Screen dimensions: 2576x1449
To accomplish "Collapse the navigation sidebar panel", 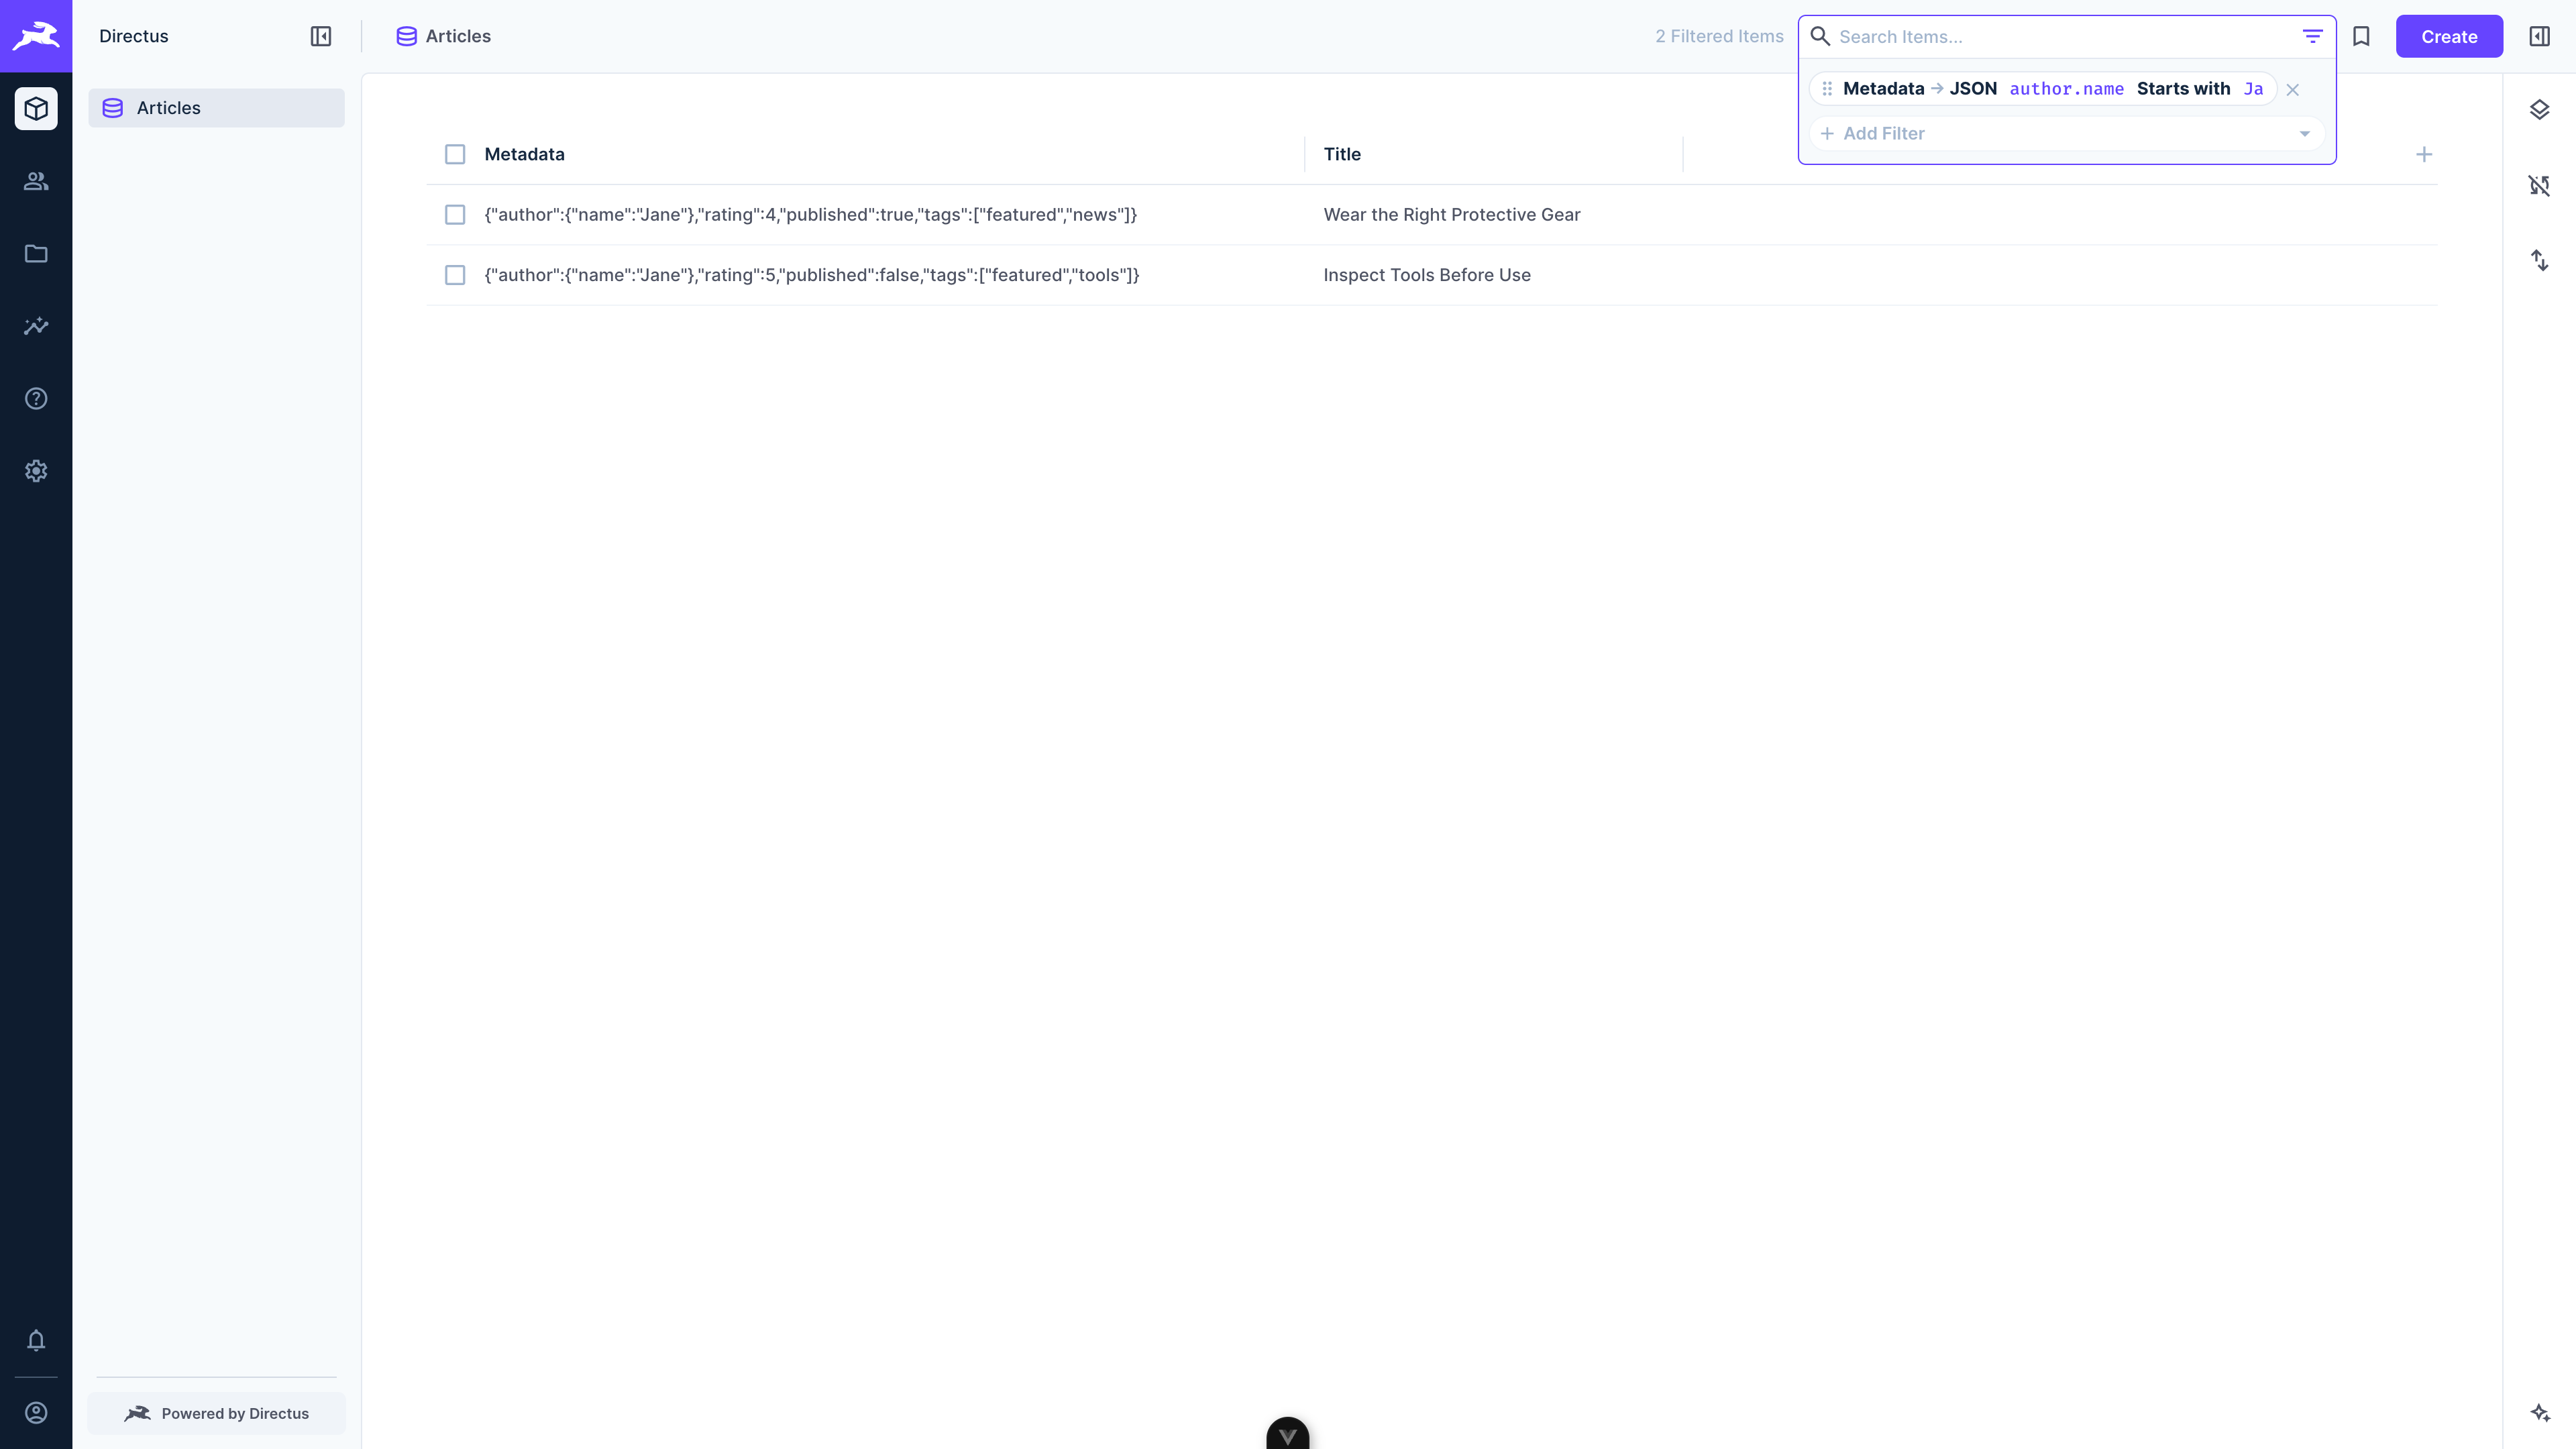I will (x=320, y=36).
